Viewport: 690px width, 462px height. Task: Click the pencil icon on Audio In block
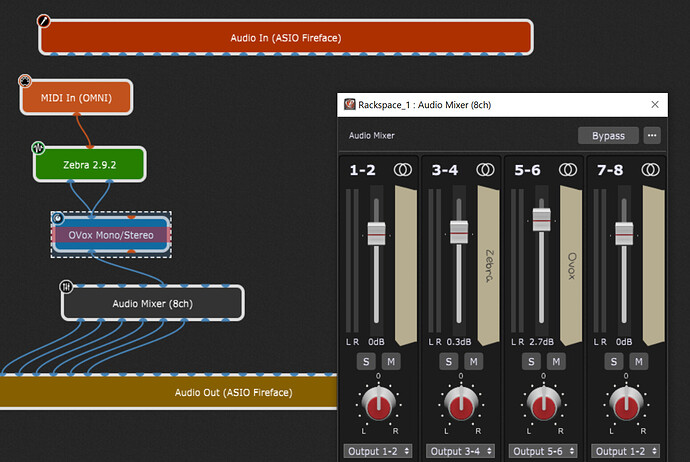click(44, 21)
